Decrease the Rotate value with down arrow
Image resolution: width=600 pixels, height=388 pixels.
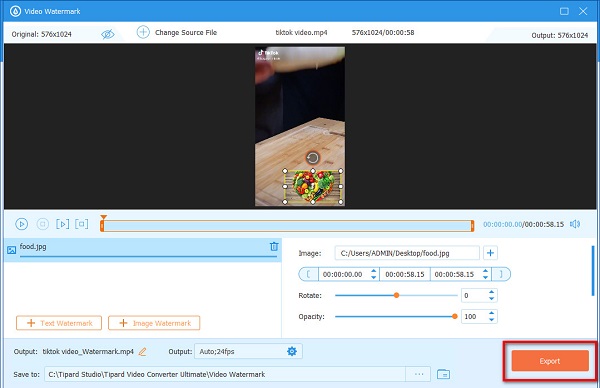click(x=492, y=299)
